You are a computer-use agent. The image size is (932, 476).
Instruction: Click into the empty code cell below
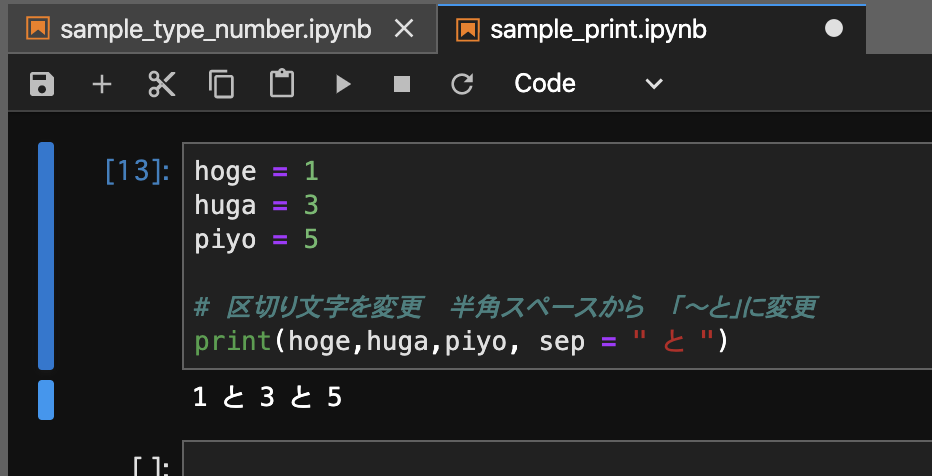coord(557,458)
